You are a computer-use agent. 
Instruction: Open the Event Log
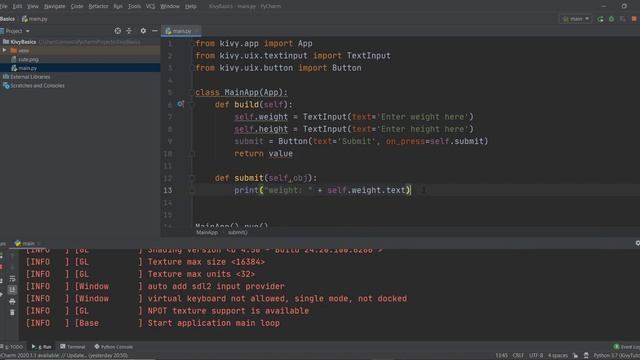tap(627, 347)
